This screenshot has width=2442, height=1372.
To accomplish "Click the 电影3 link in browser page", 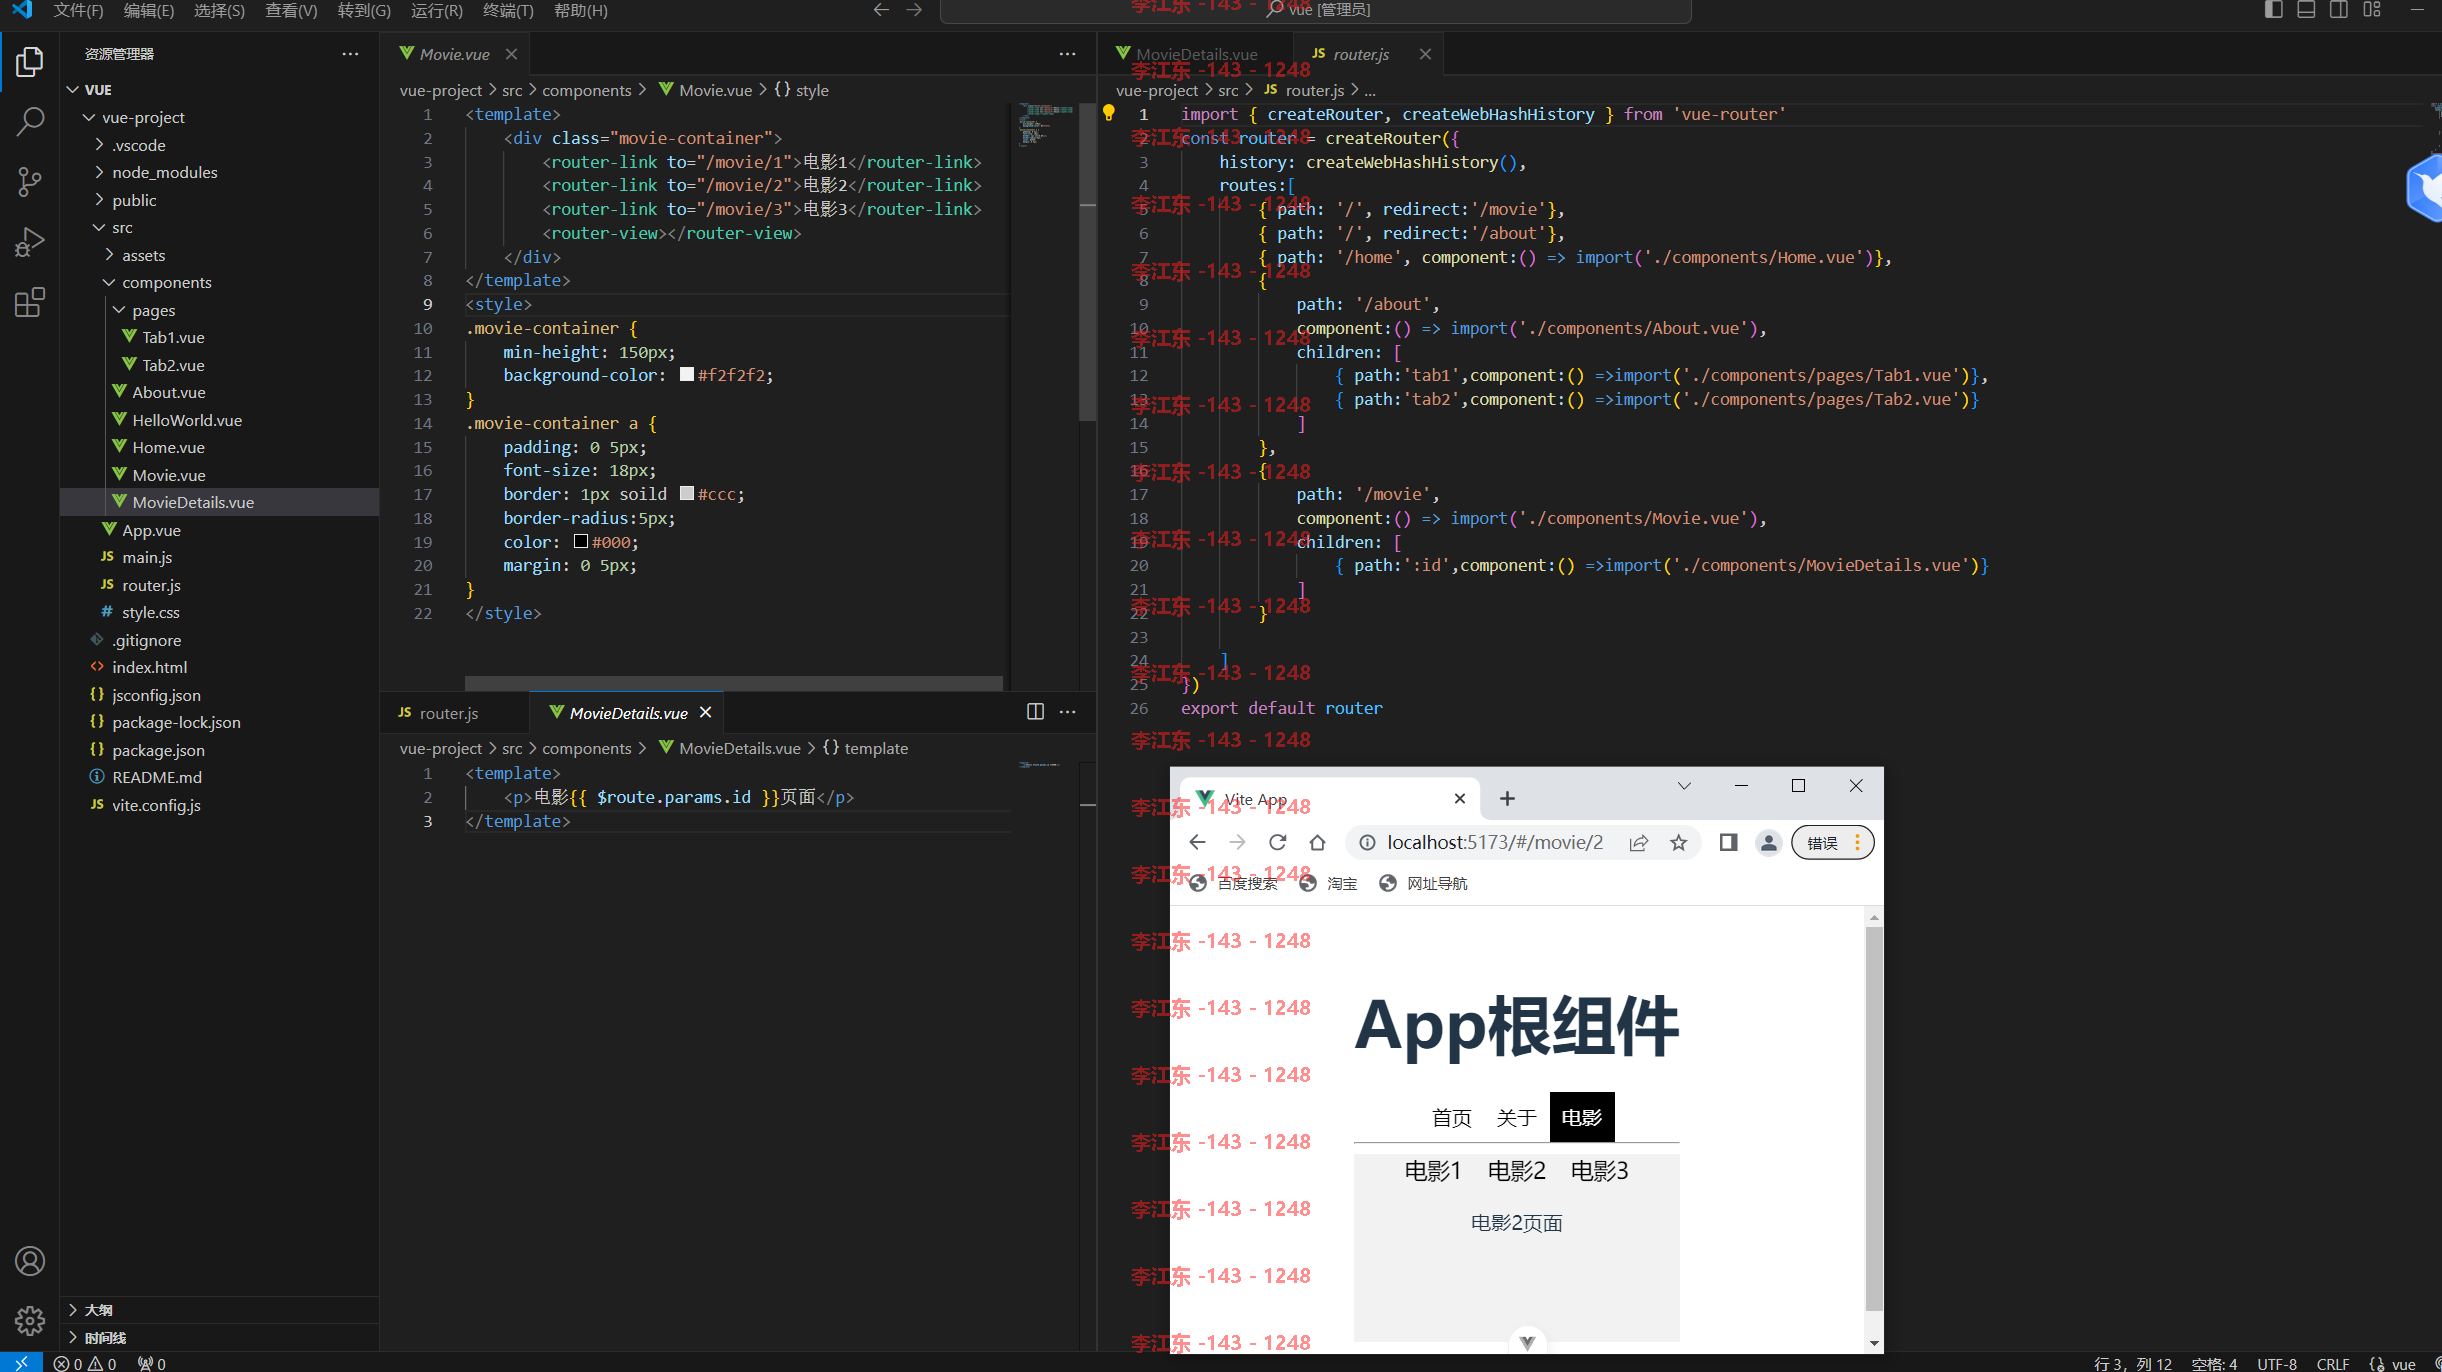I will coord(1599,1170).
